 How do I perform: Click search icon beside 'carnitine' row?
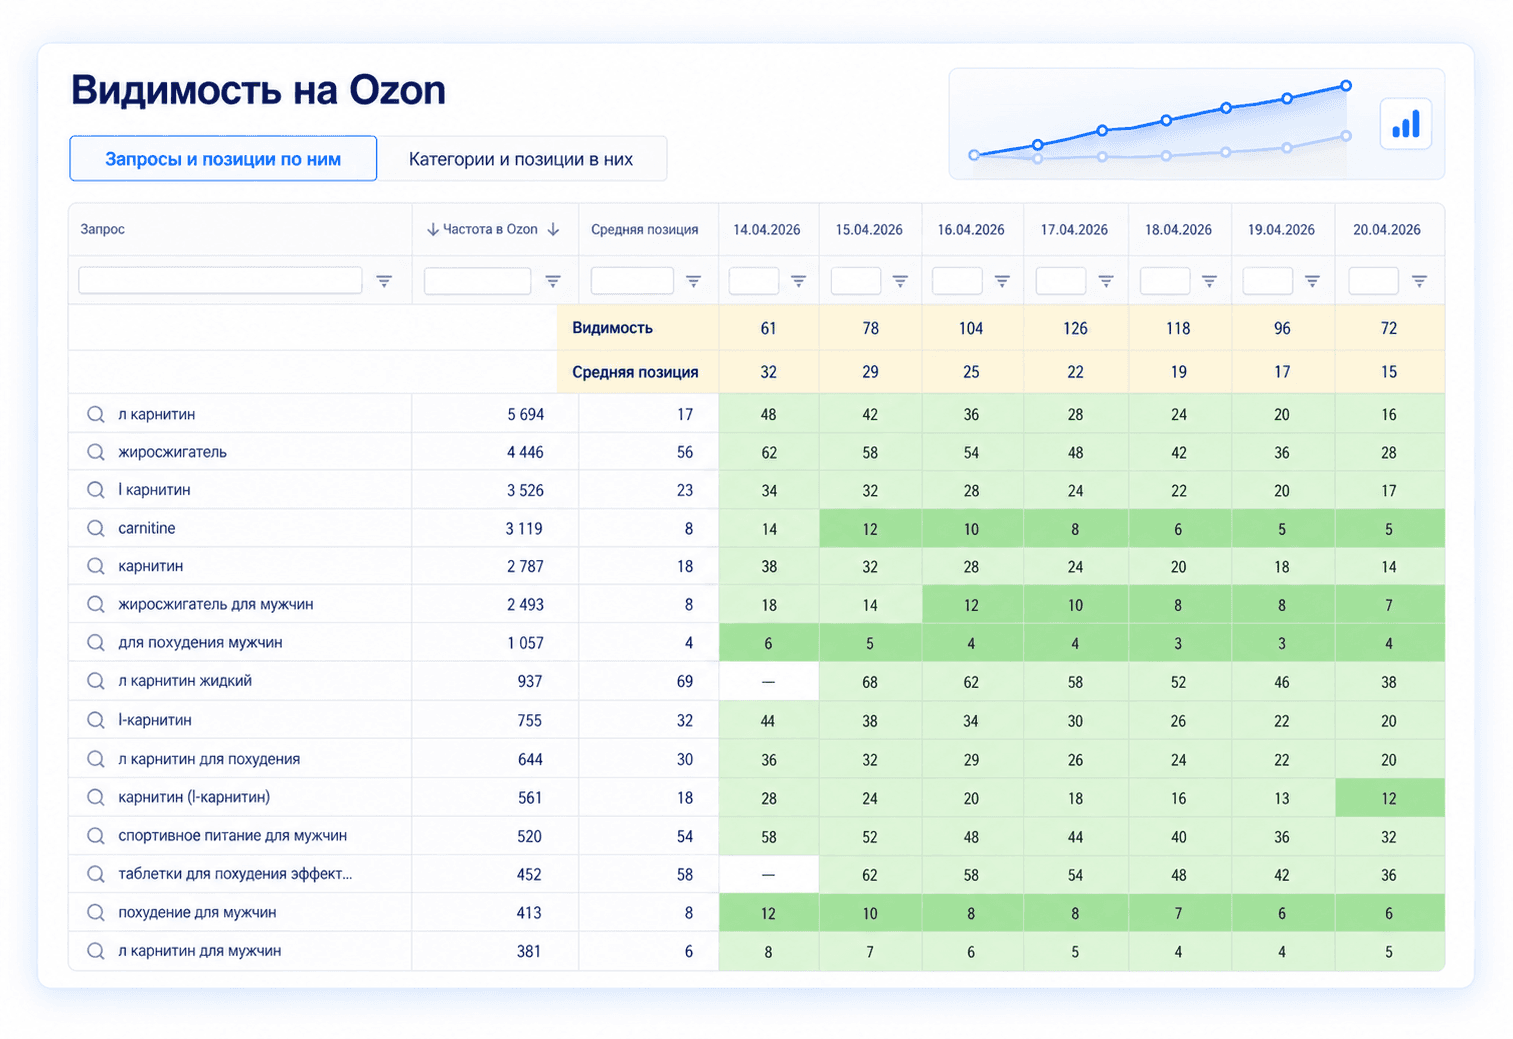(95, 528)
